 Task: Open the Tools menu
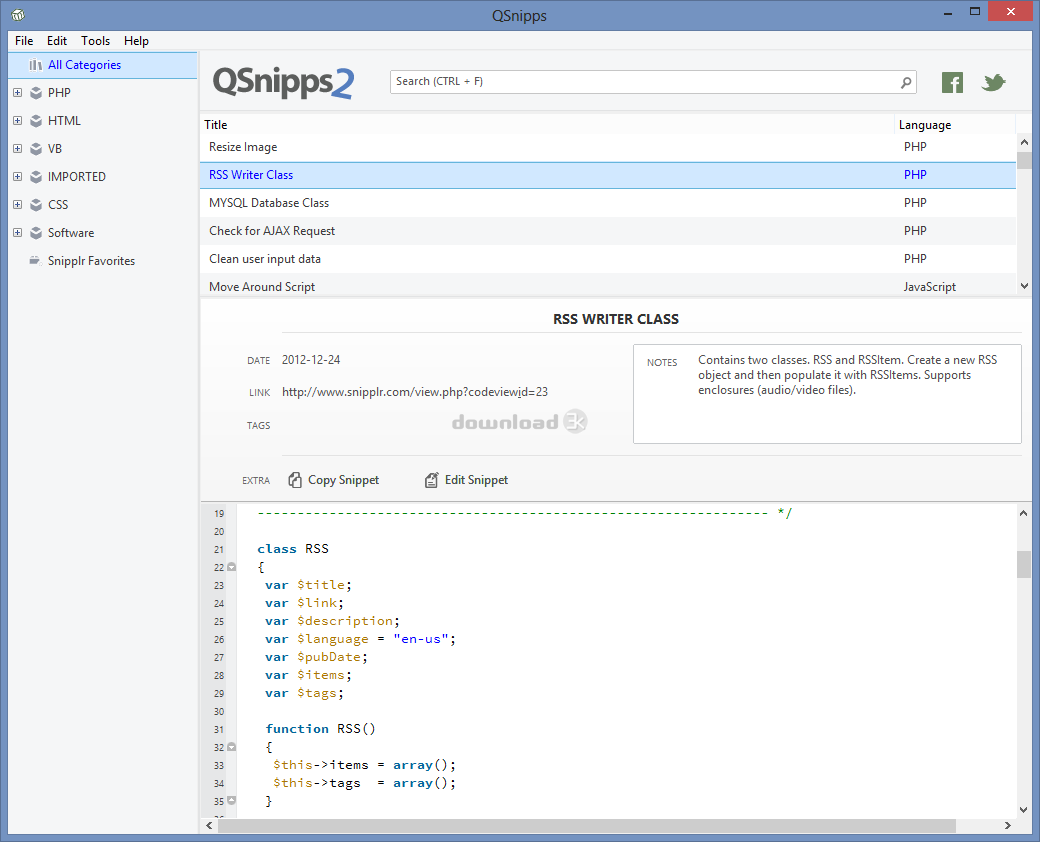(x=96, y=41)
